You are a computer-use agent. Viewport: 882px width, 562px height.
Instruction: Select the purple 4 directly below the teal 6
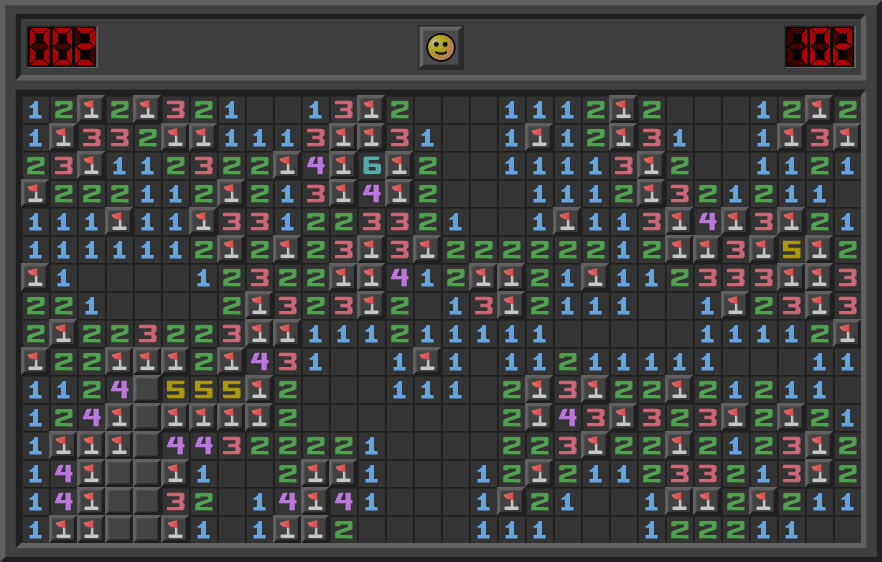click(372, 193)
